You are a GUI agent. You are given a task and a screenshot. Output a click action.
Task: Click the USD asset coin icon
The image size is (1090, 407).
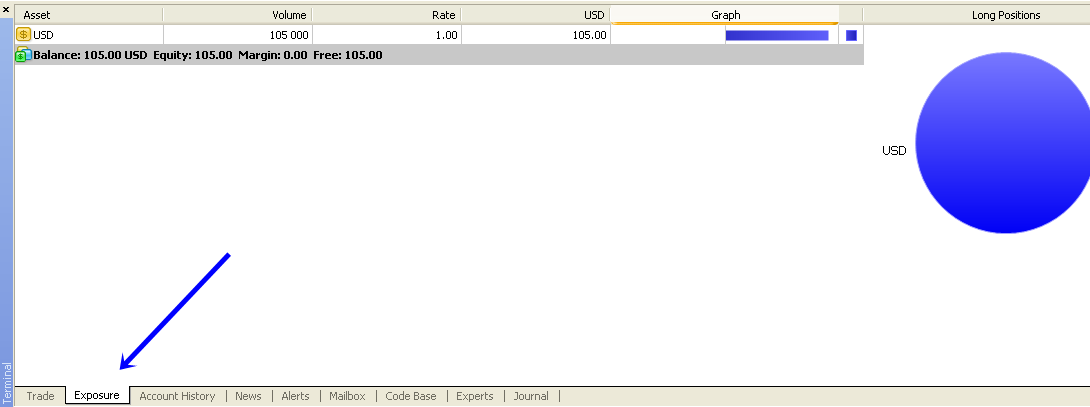coord(23,35)
